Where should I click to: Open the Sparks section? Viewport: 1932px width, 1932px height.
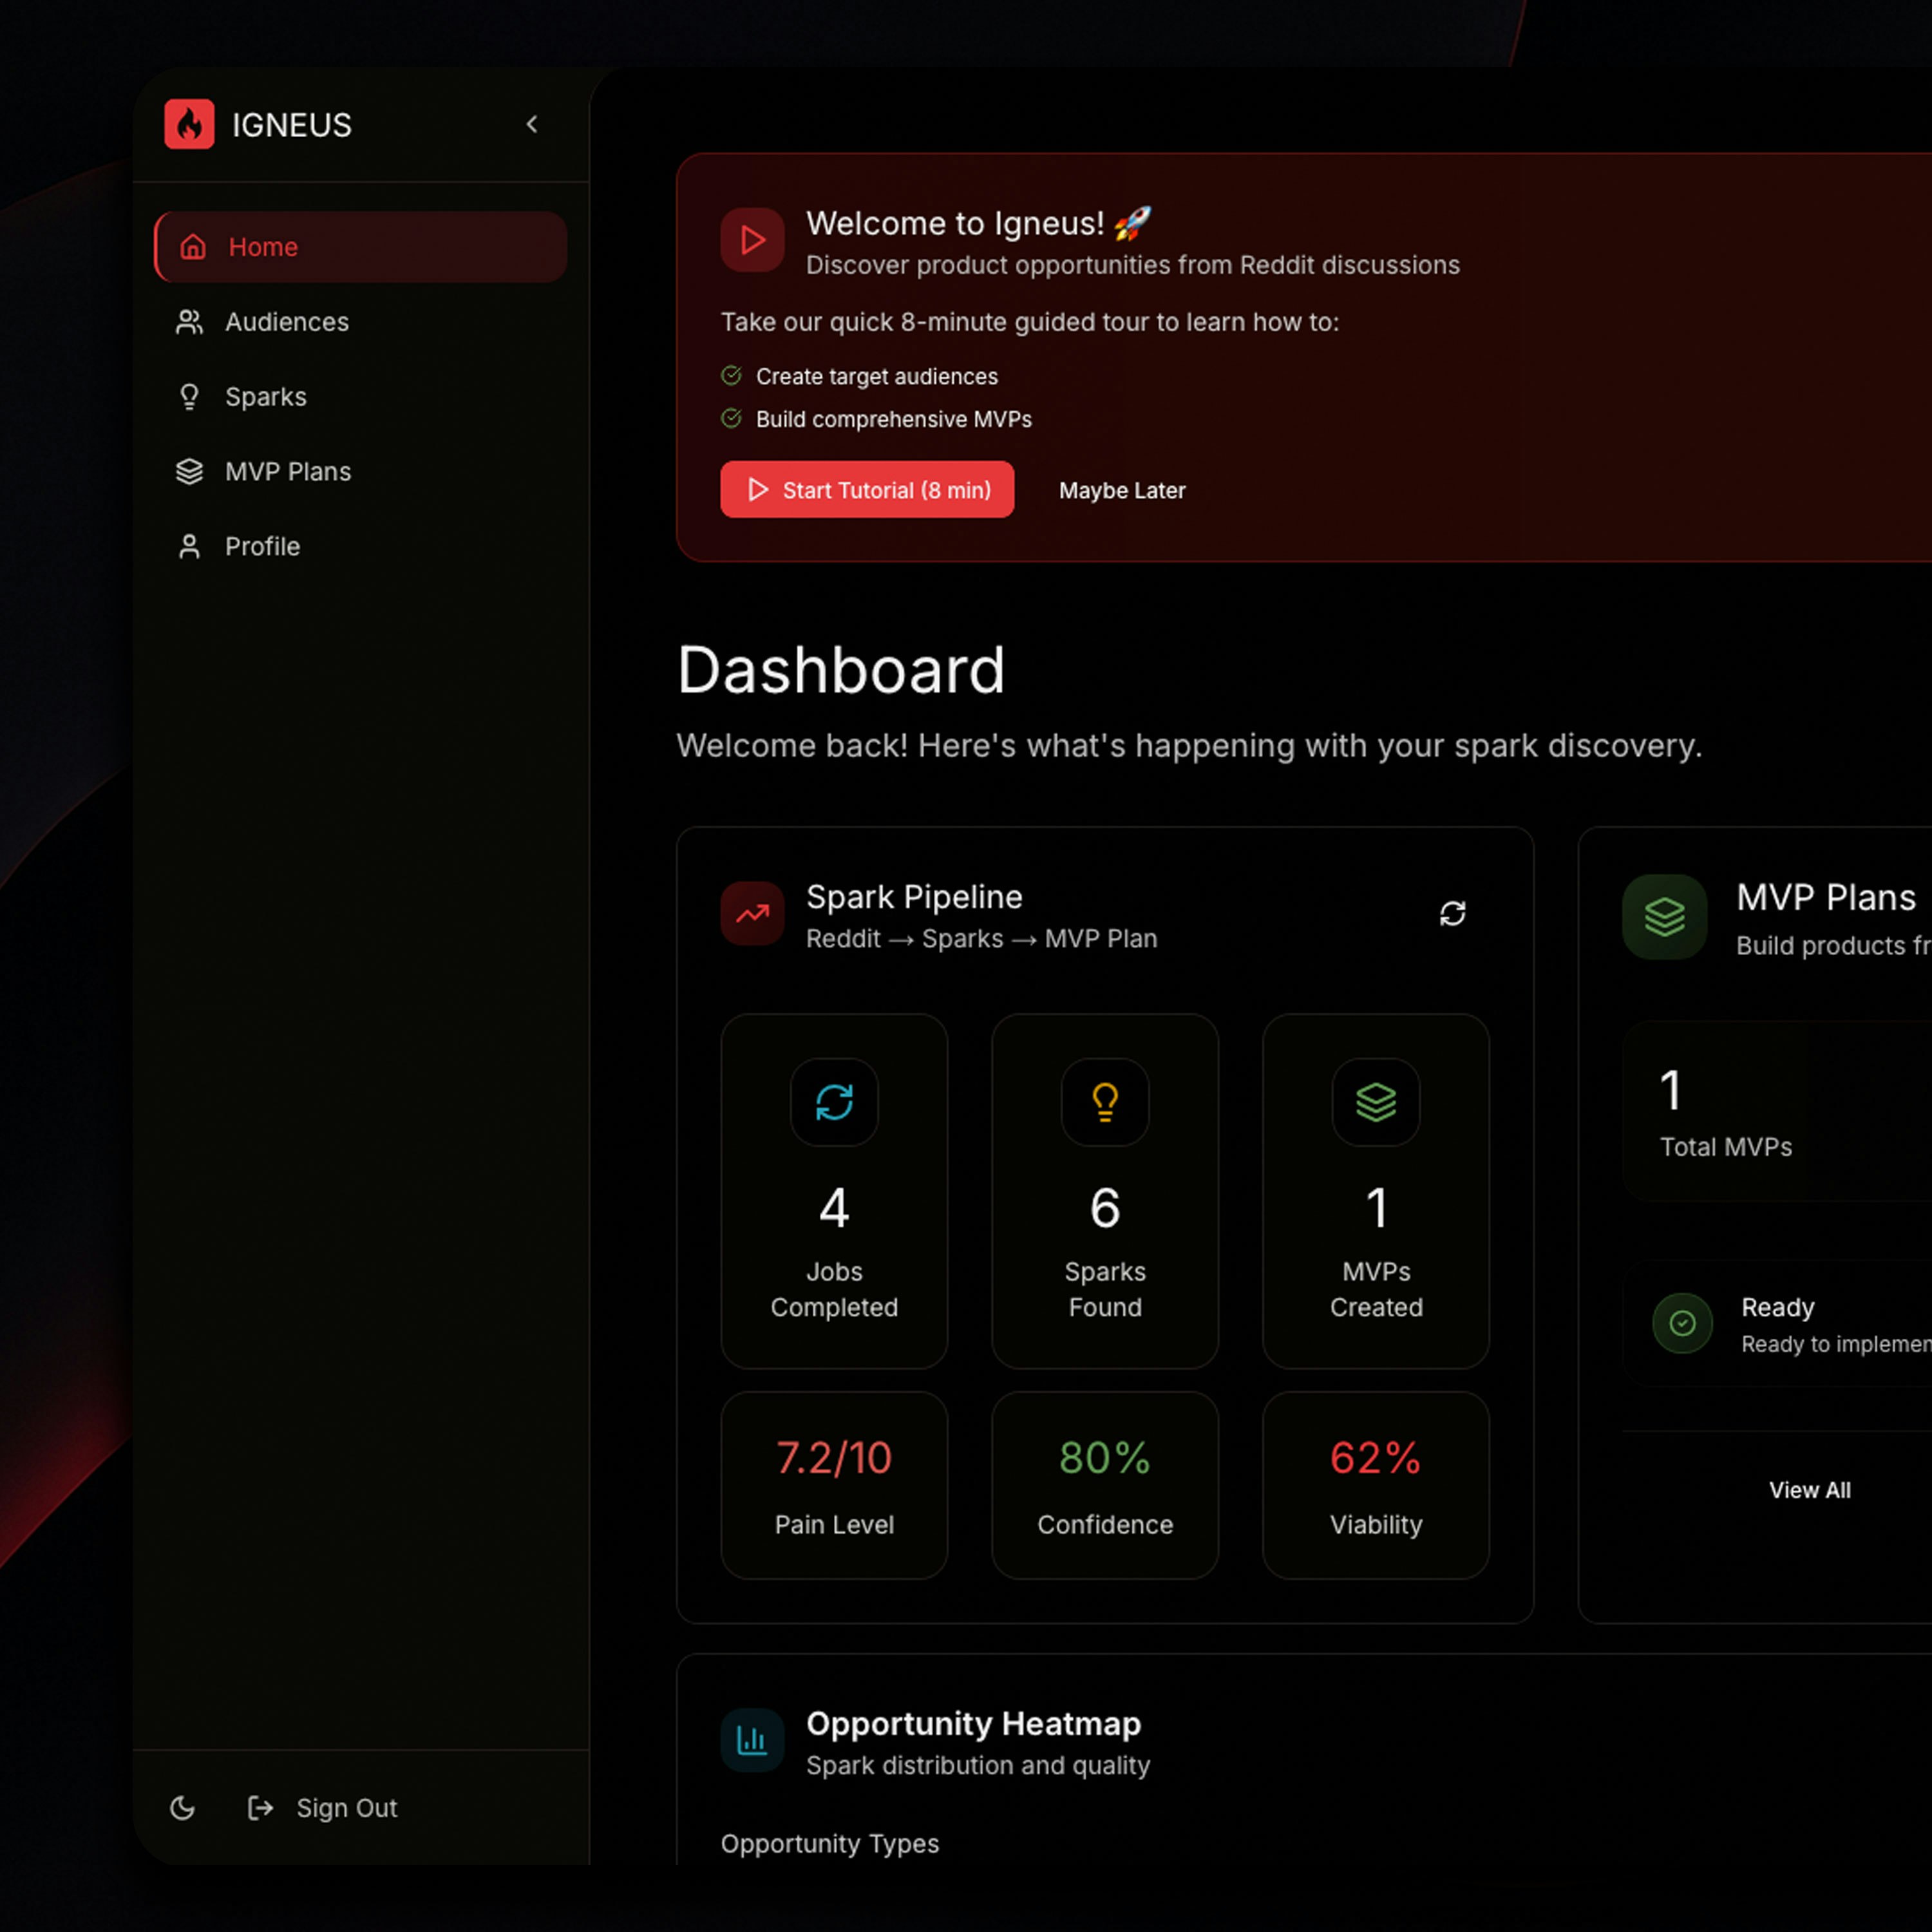pyautogui.click(x=361, y=397)
